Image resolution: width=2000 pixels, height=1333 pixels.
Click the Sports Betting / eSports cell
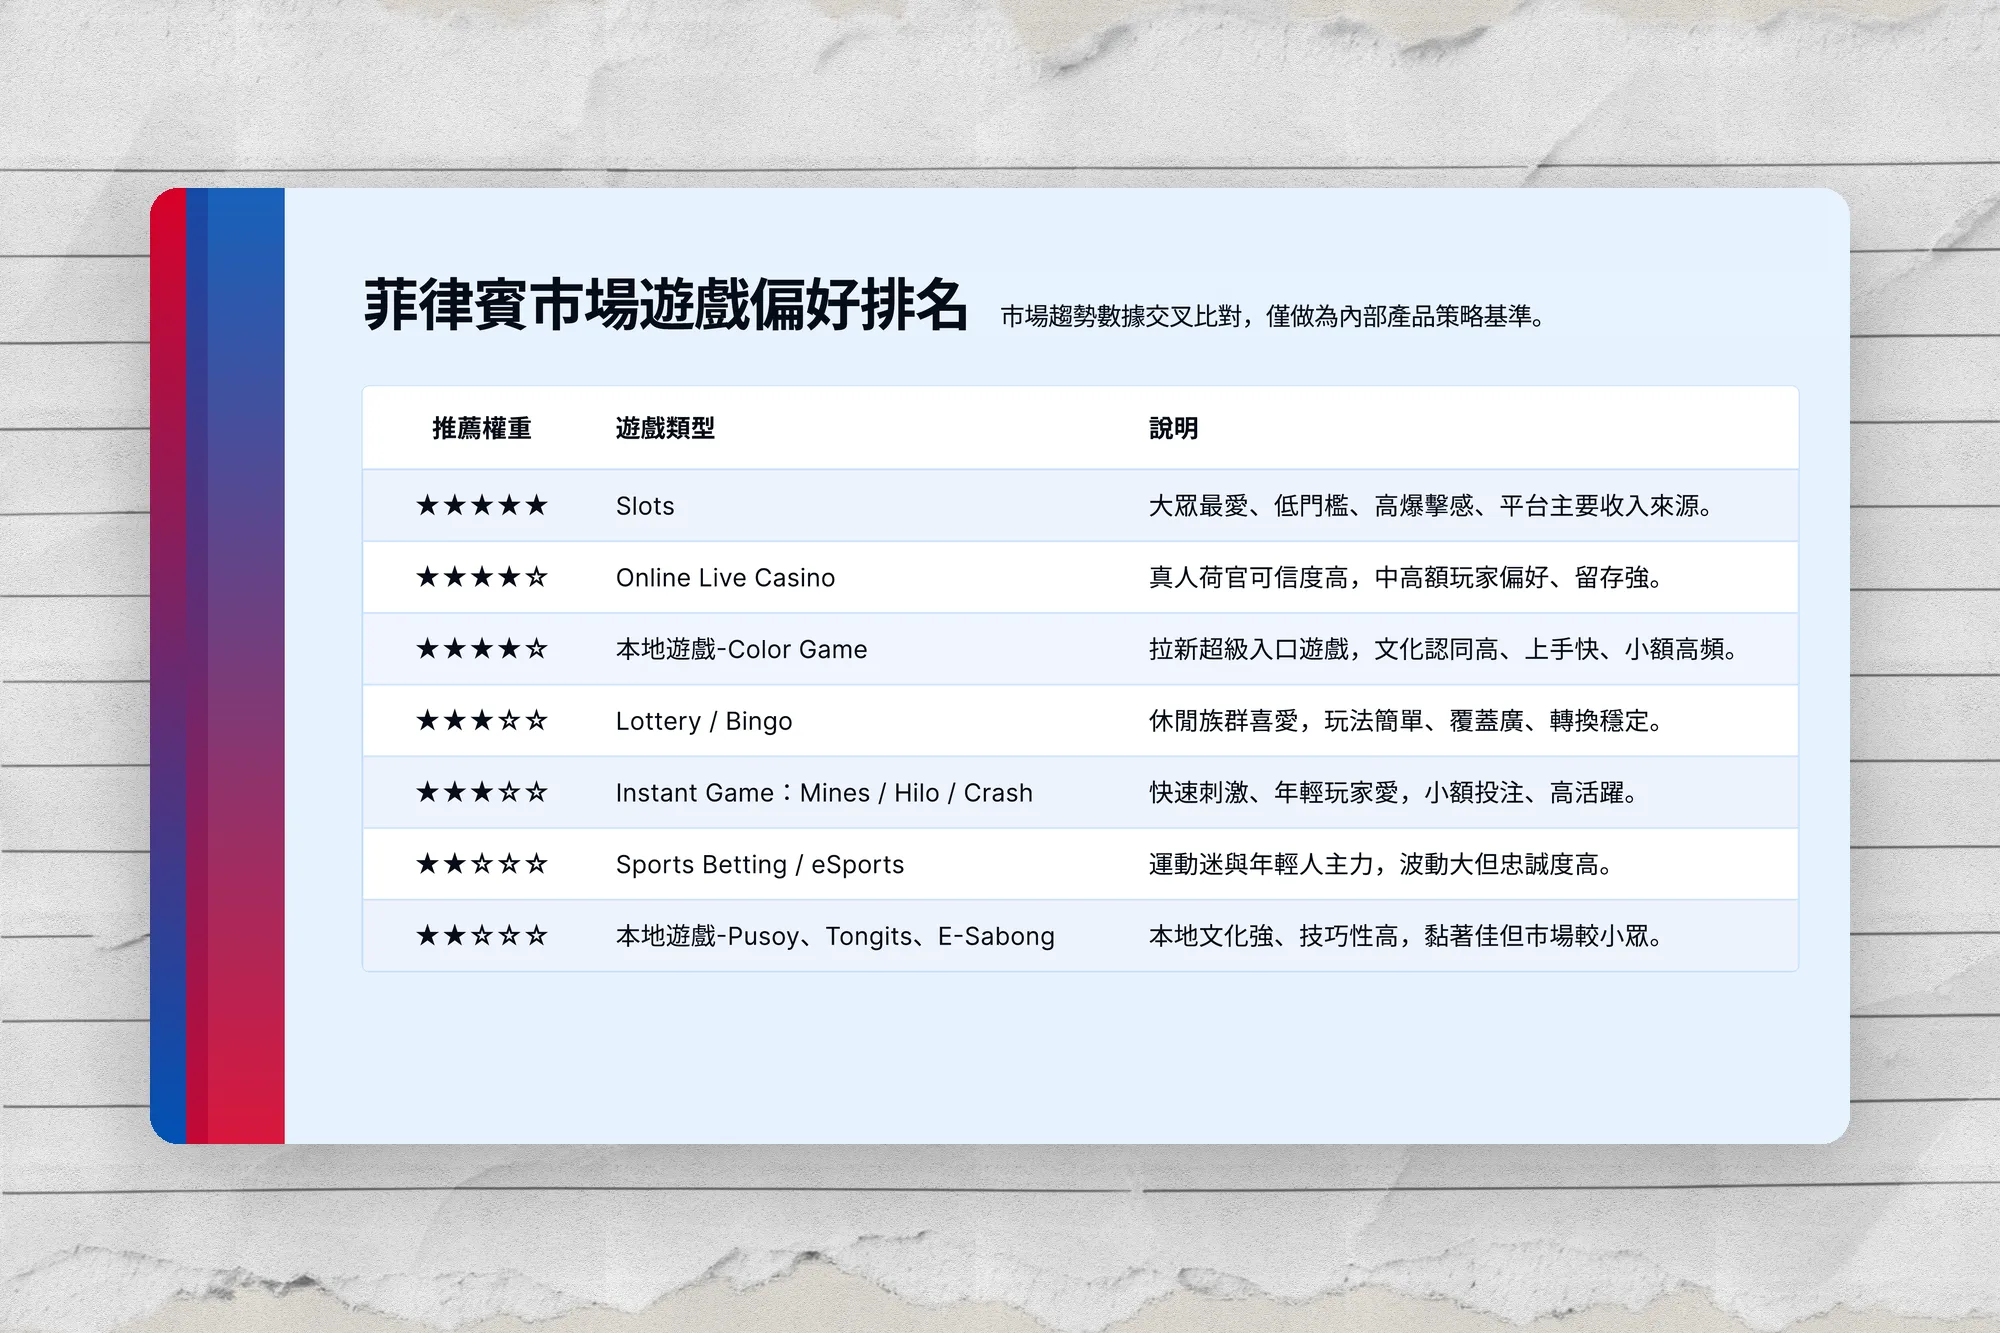(760, 865)
